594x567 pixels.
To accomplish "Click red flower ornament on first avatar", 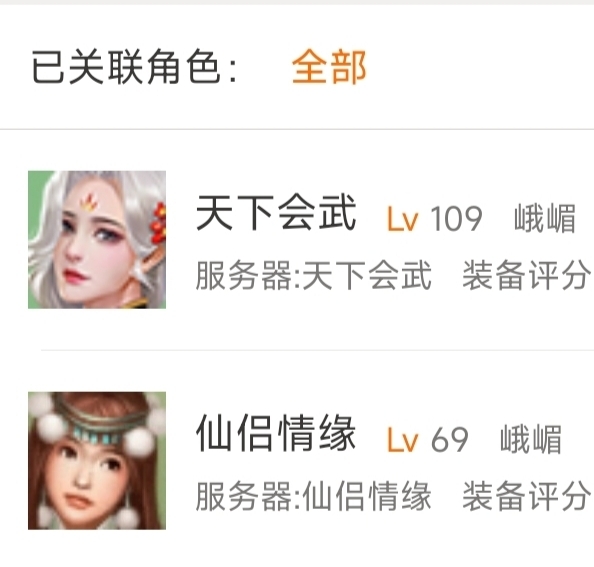I will tap(158, 222).
